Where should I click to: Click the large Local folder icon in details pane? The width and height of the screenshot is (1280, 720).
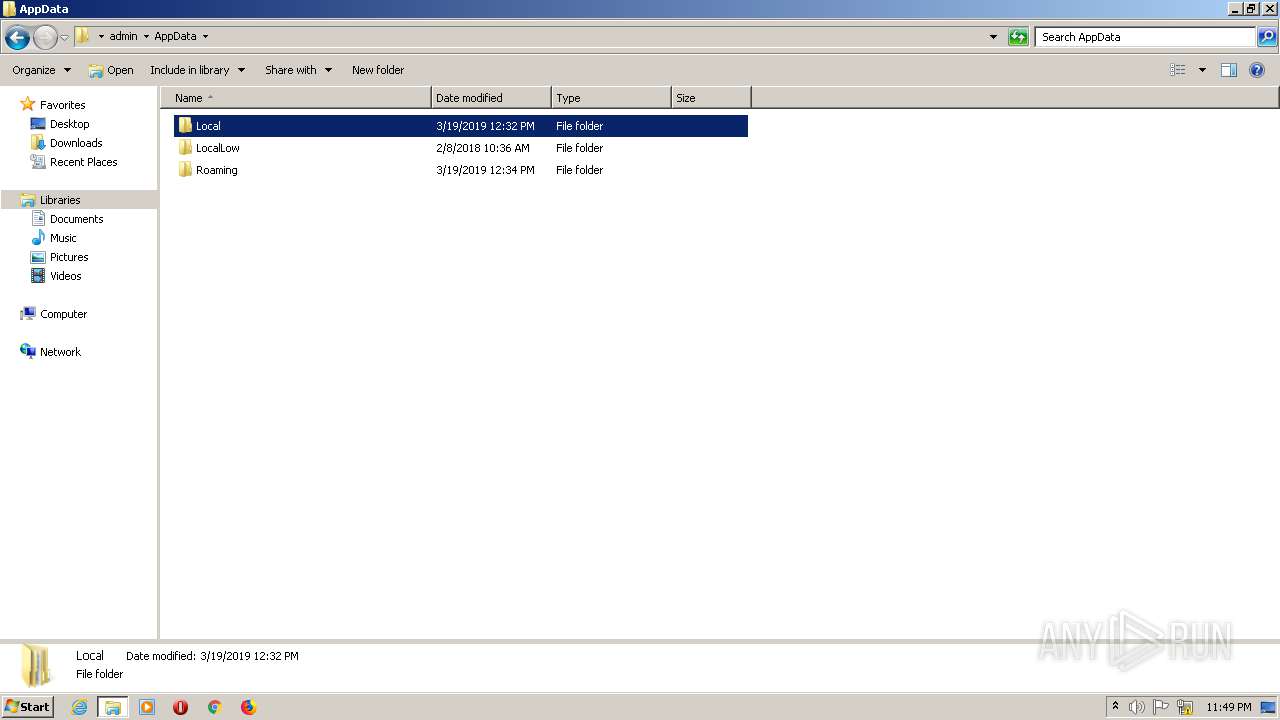point(37,665)
